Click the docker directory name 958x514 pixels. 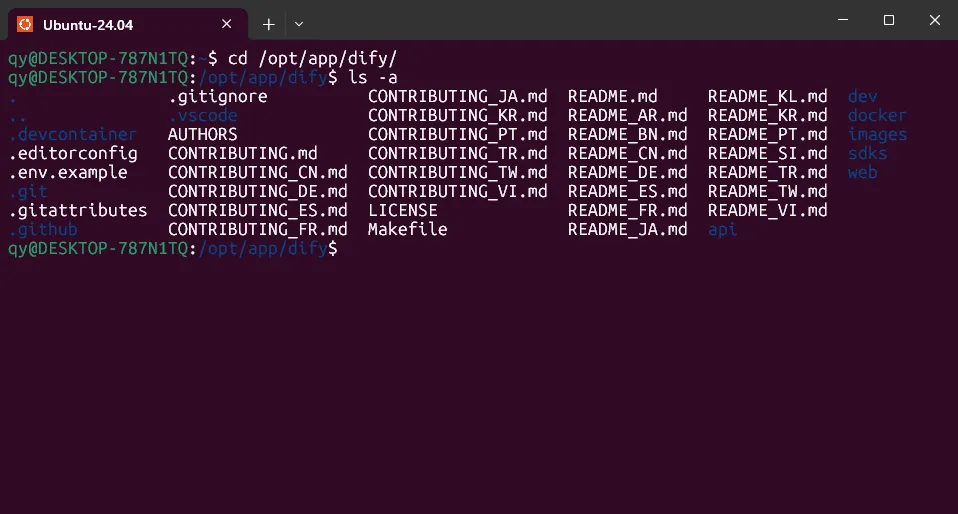click(x=877, y=116)
